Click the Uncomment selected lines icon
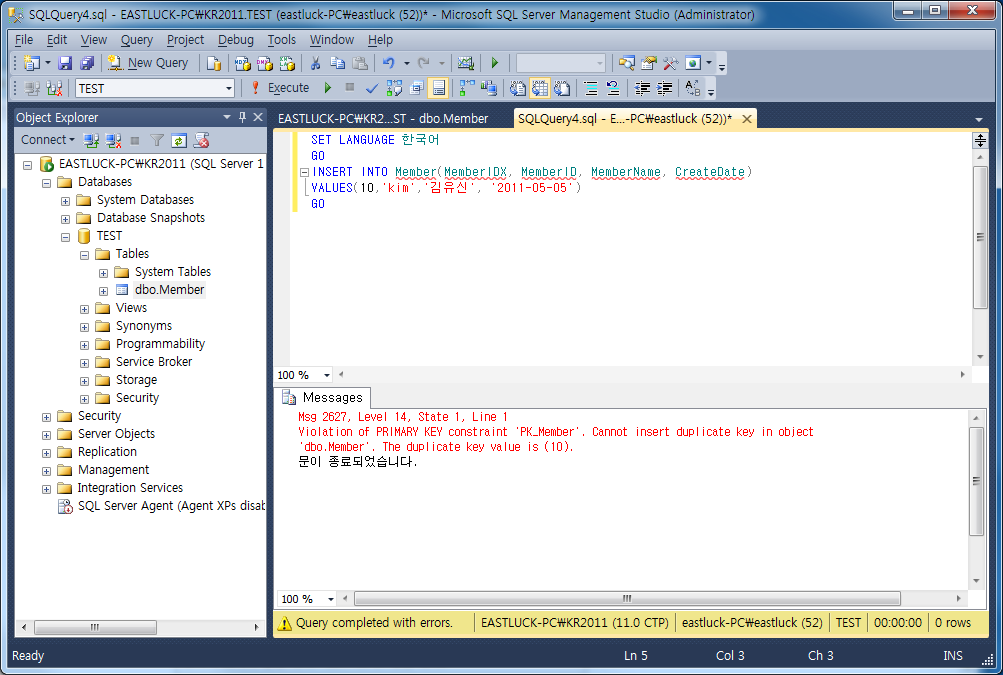Viewport: 1003px width, 675px height. coord(613,88)
